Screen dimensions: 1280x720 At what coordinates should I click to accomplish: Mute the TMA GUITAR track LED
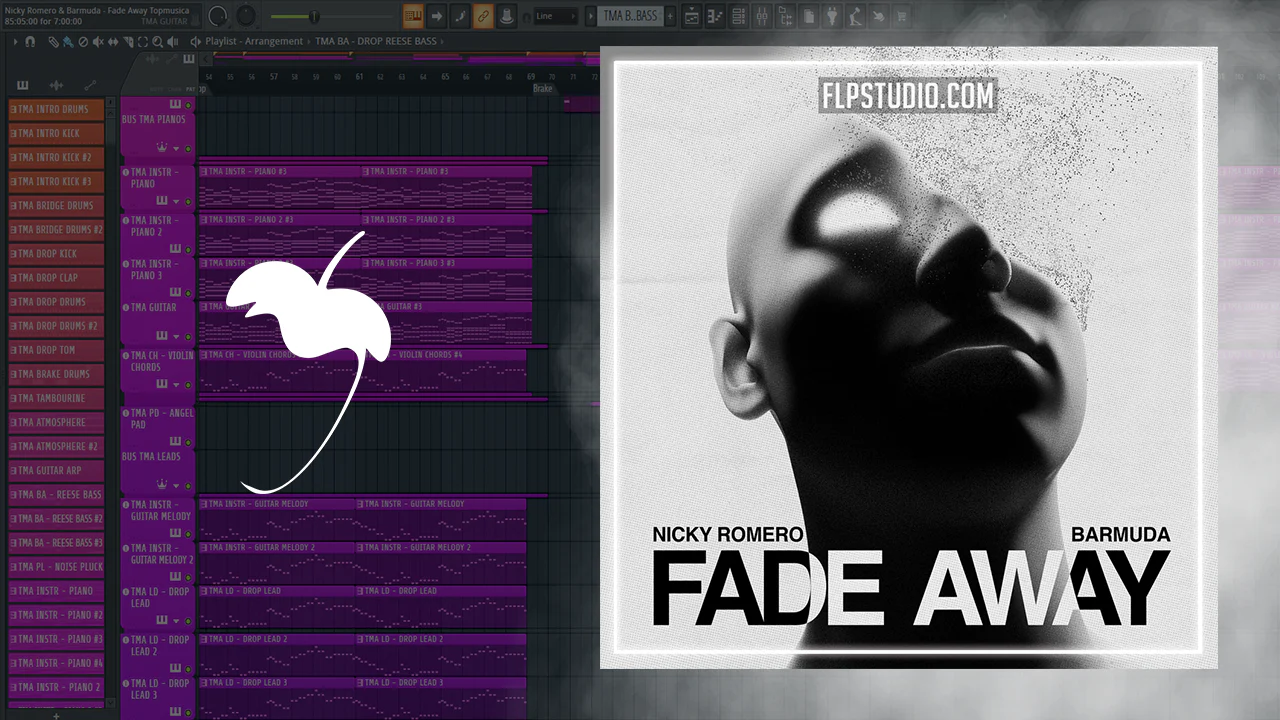(x=187, y=338)
